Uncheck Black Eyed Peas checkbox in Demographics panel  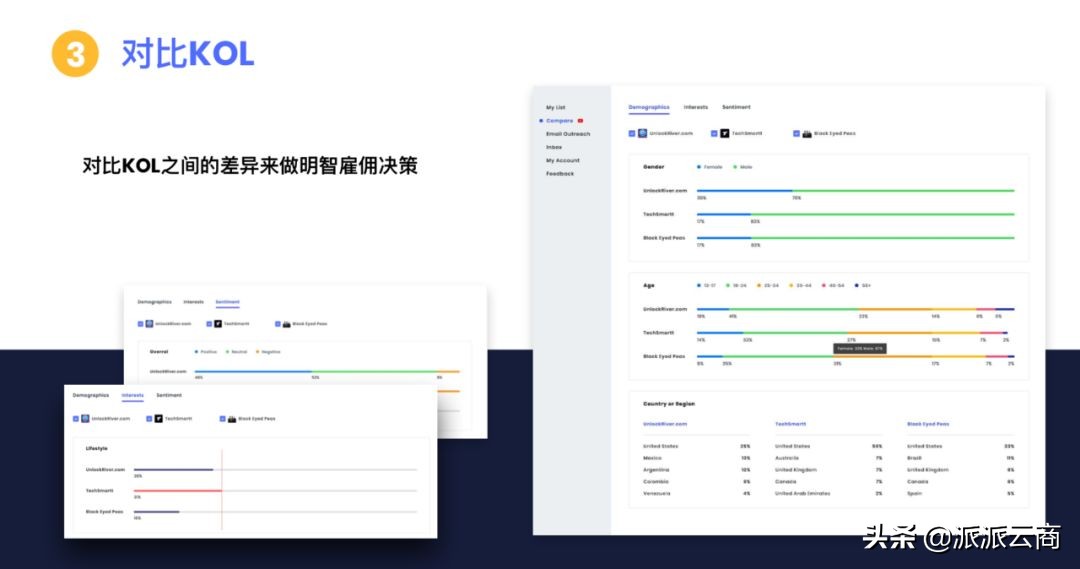796,133
